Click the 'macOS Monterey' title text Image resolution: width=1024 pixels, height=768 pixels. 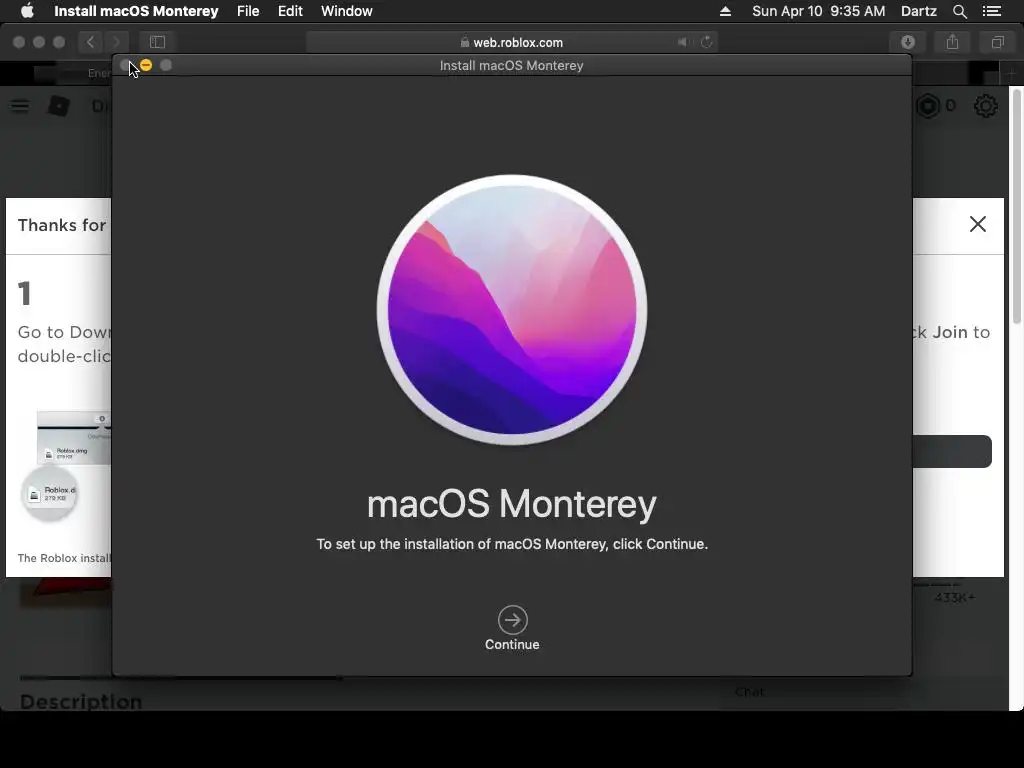[x=512, y=504]
